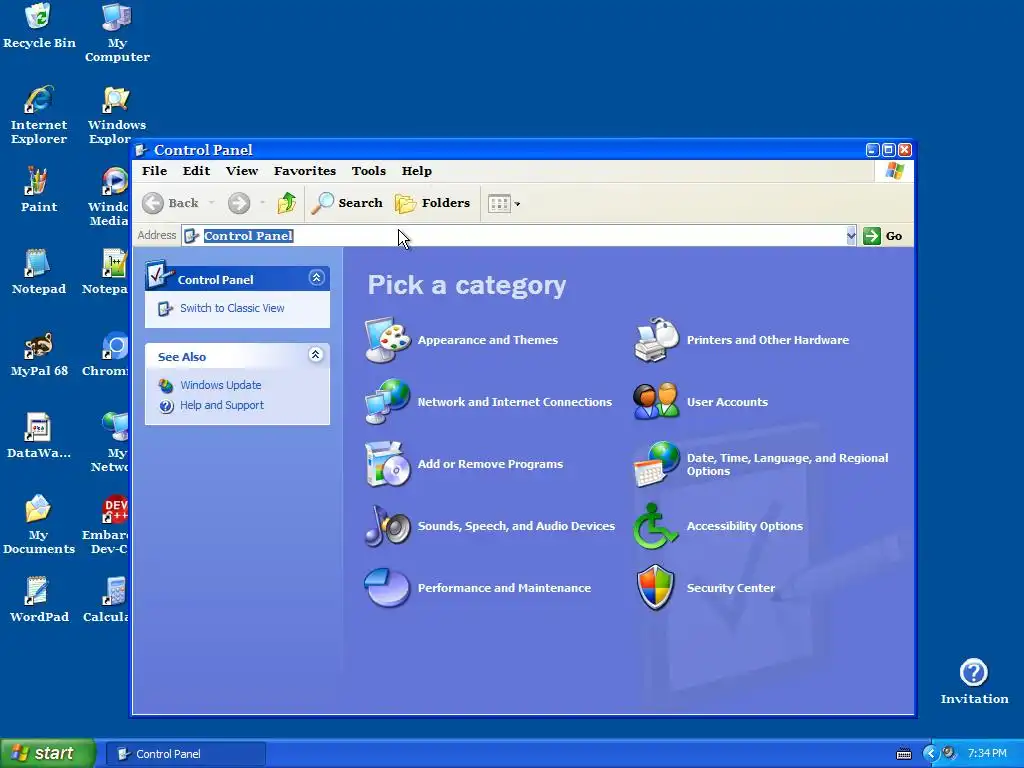Click the User Accounts text link

[727, 402]
